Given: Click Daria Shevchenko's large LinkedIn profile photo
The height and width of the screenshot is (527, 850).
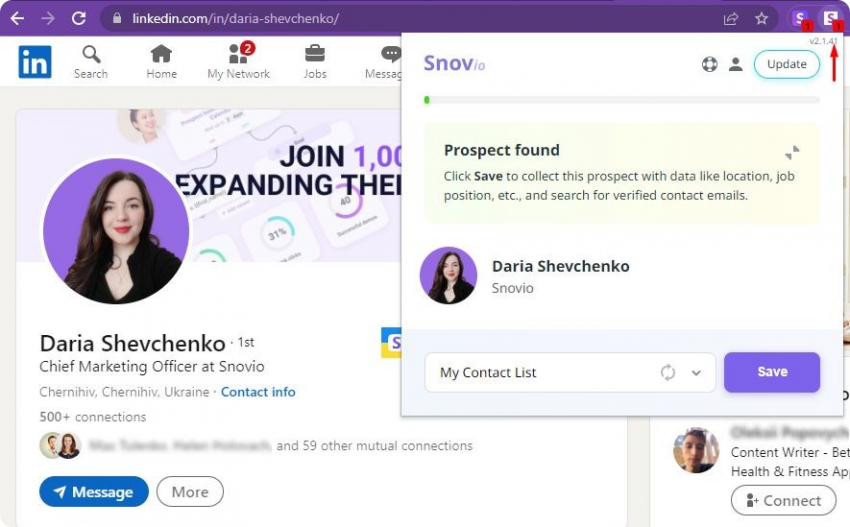Looking at the screenshot, I should tap(116, 231).
